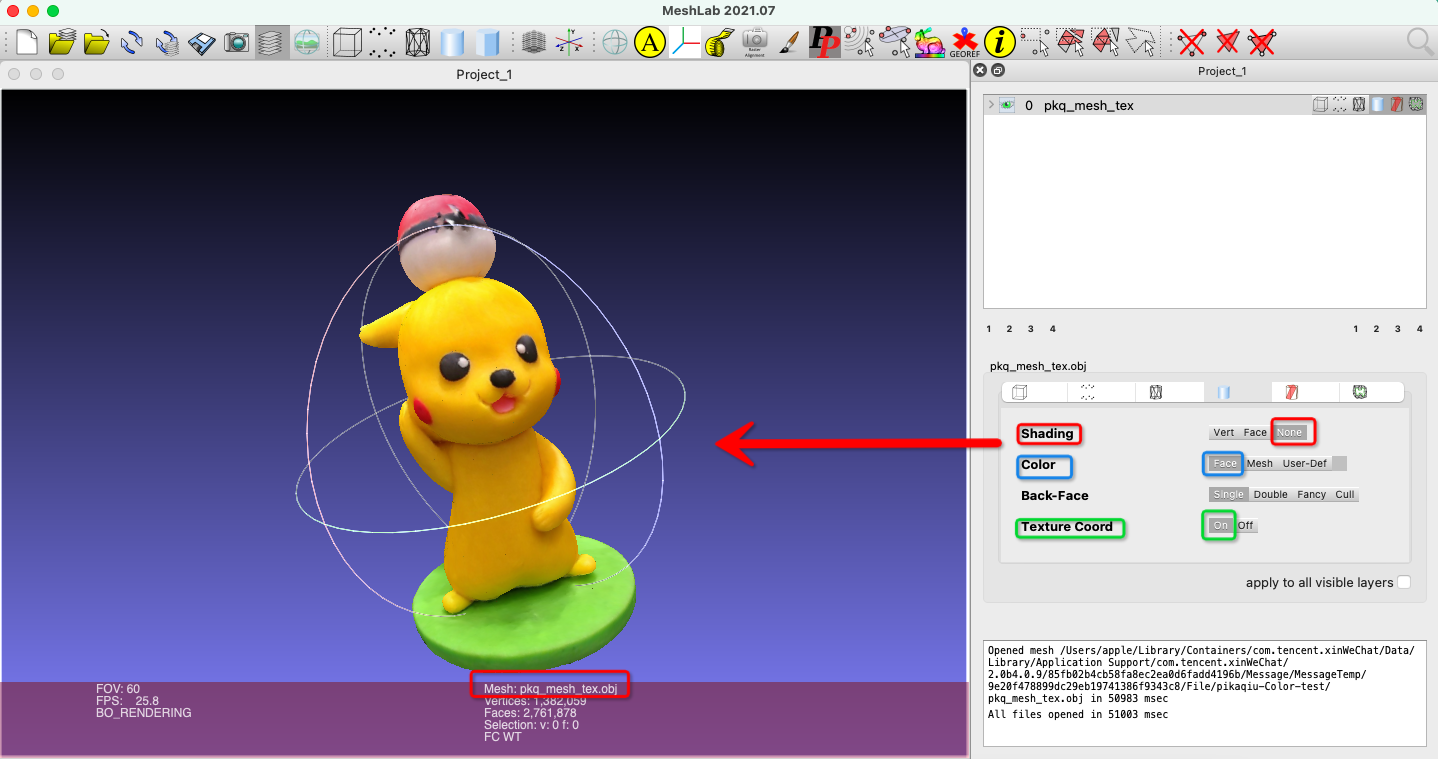Toggle points rendering in toolbar
Image resolution: width=1438 pixels, height=759 pixels.
(382, 42)
